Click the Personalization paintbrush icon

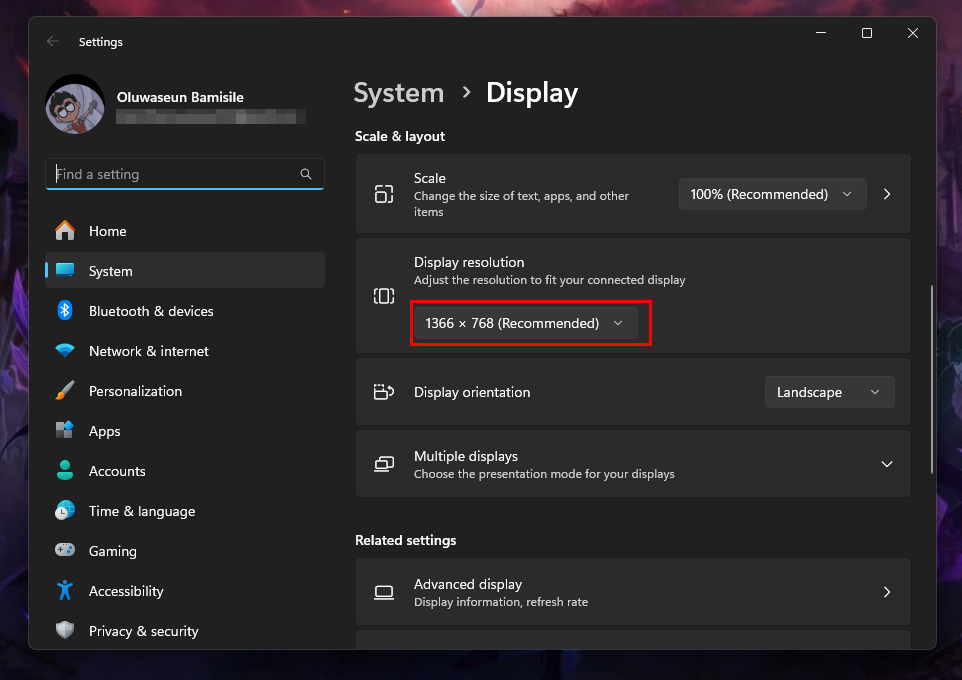pyautogui.click(x=65, y=391)
